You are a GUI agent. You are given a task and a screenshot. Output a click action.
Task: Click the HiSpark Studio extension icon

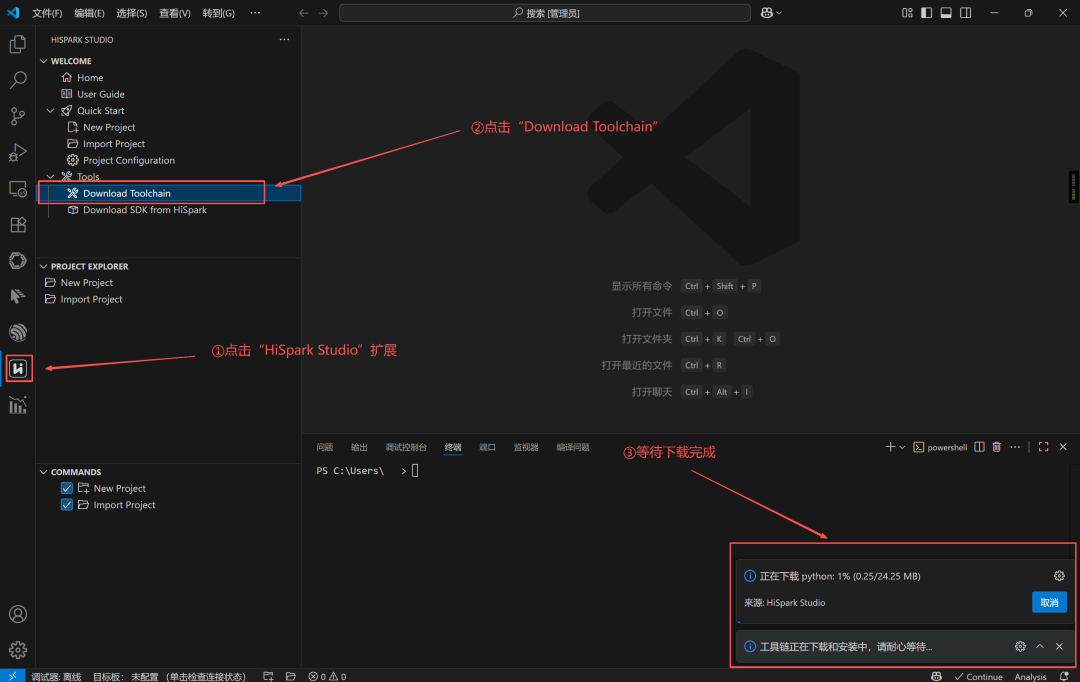19,369
